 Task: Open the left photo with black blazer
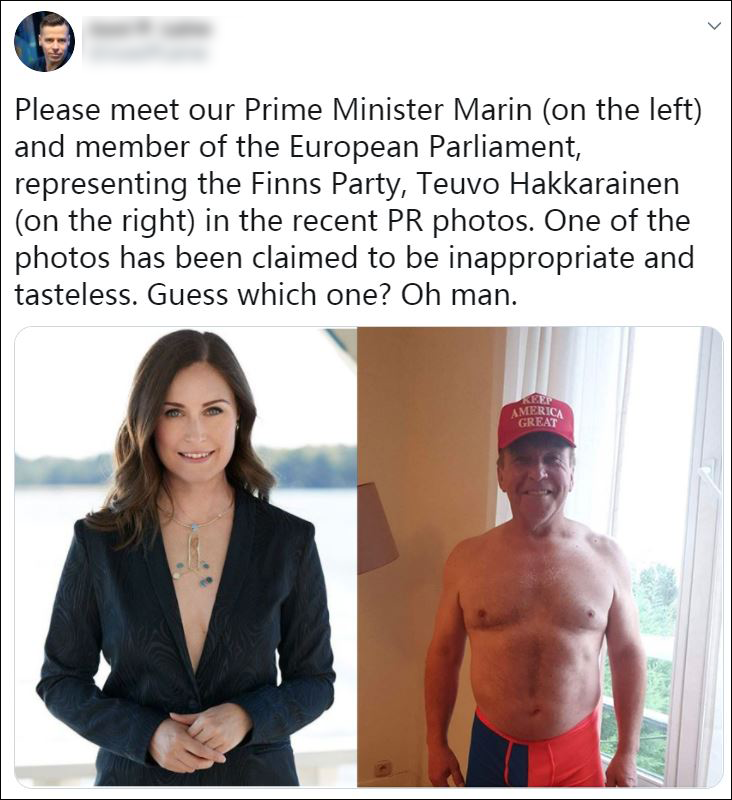(x=186, y=557)
